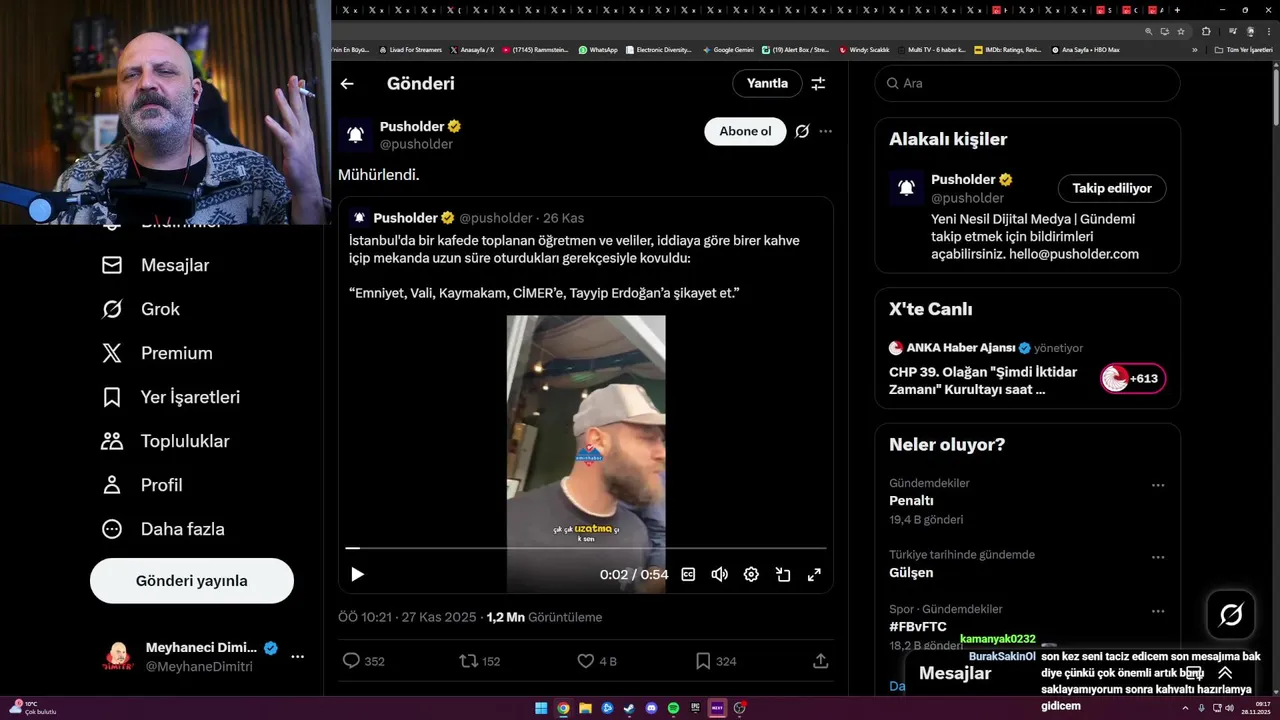Screen dimensions: 1280x720
Task: Open Premium from the sidebar
Action: 156,353
